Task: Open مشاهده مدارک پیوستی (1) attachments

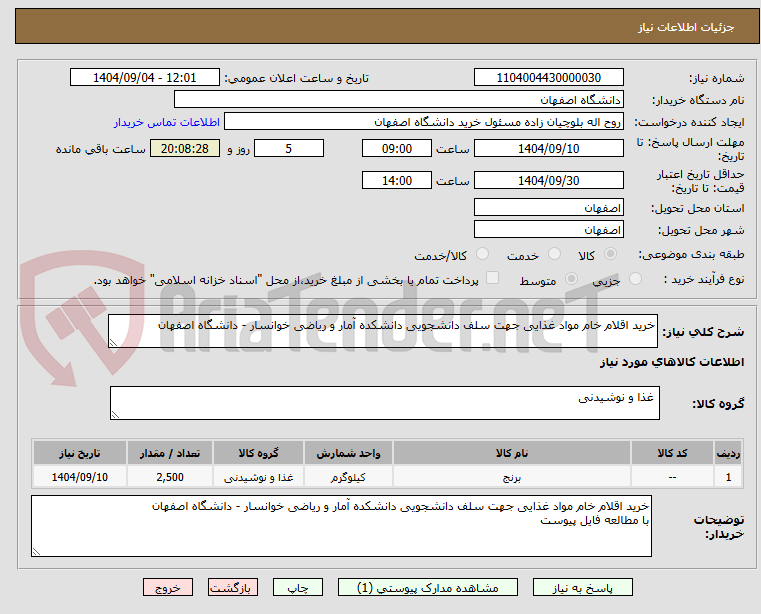Action: click(428, 587)
